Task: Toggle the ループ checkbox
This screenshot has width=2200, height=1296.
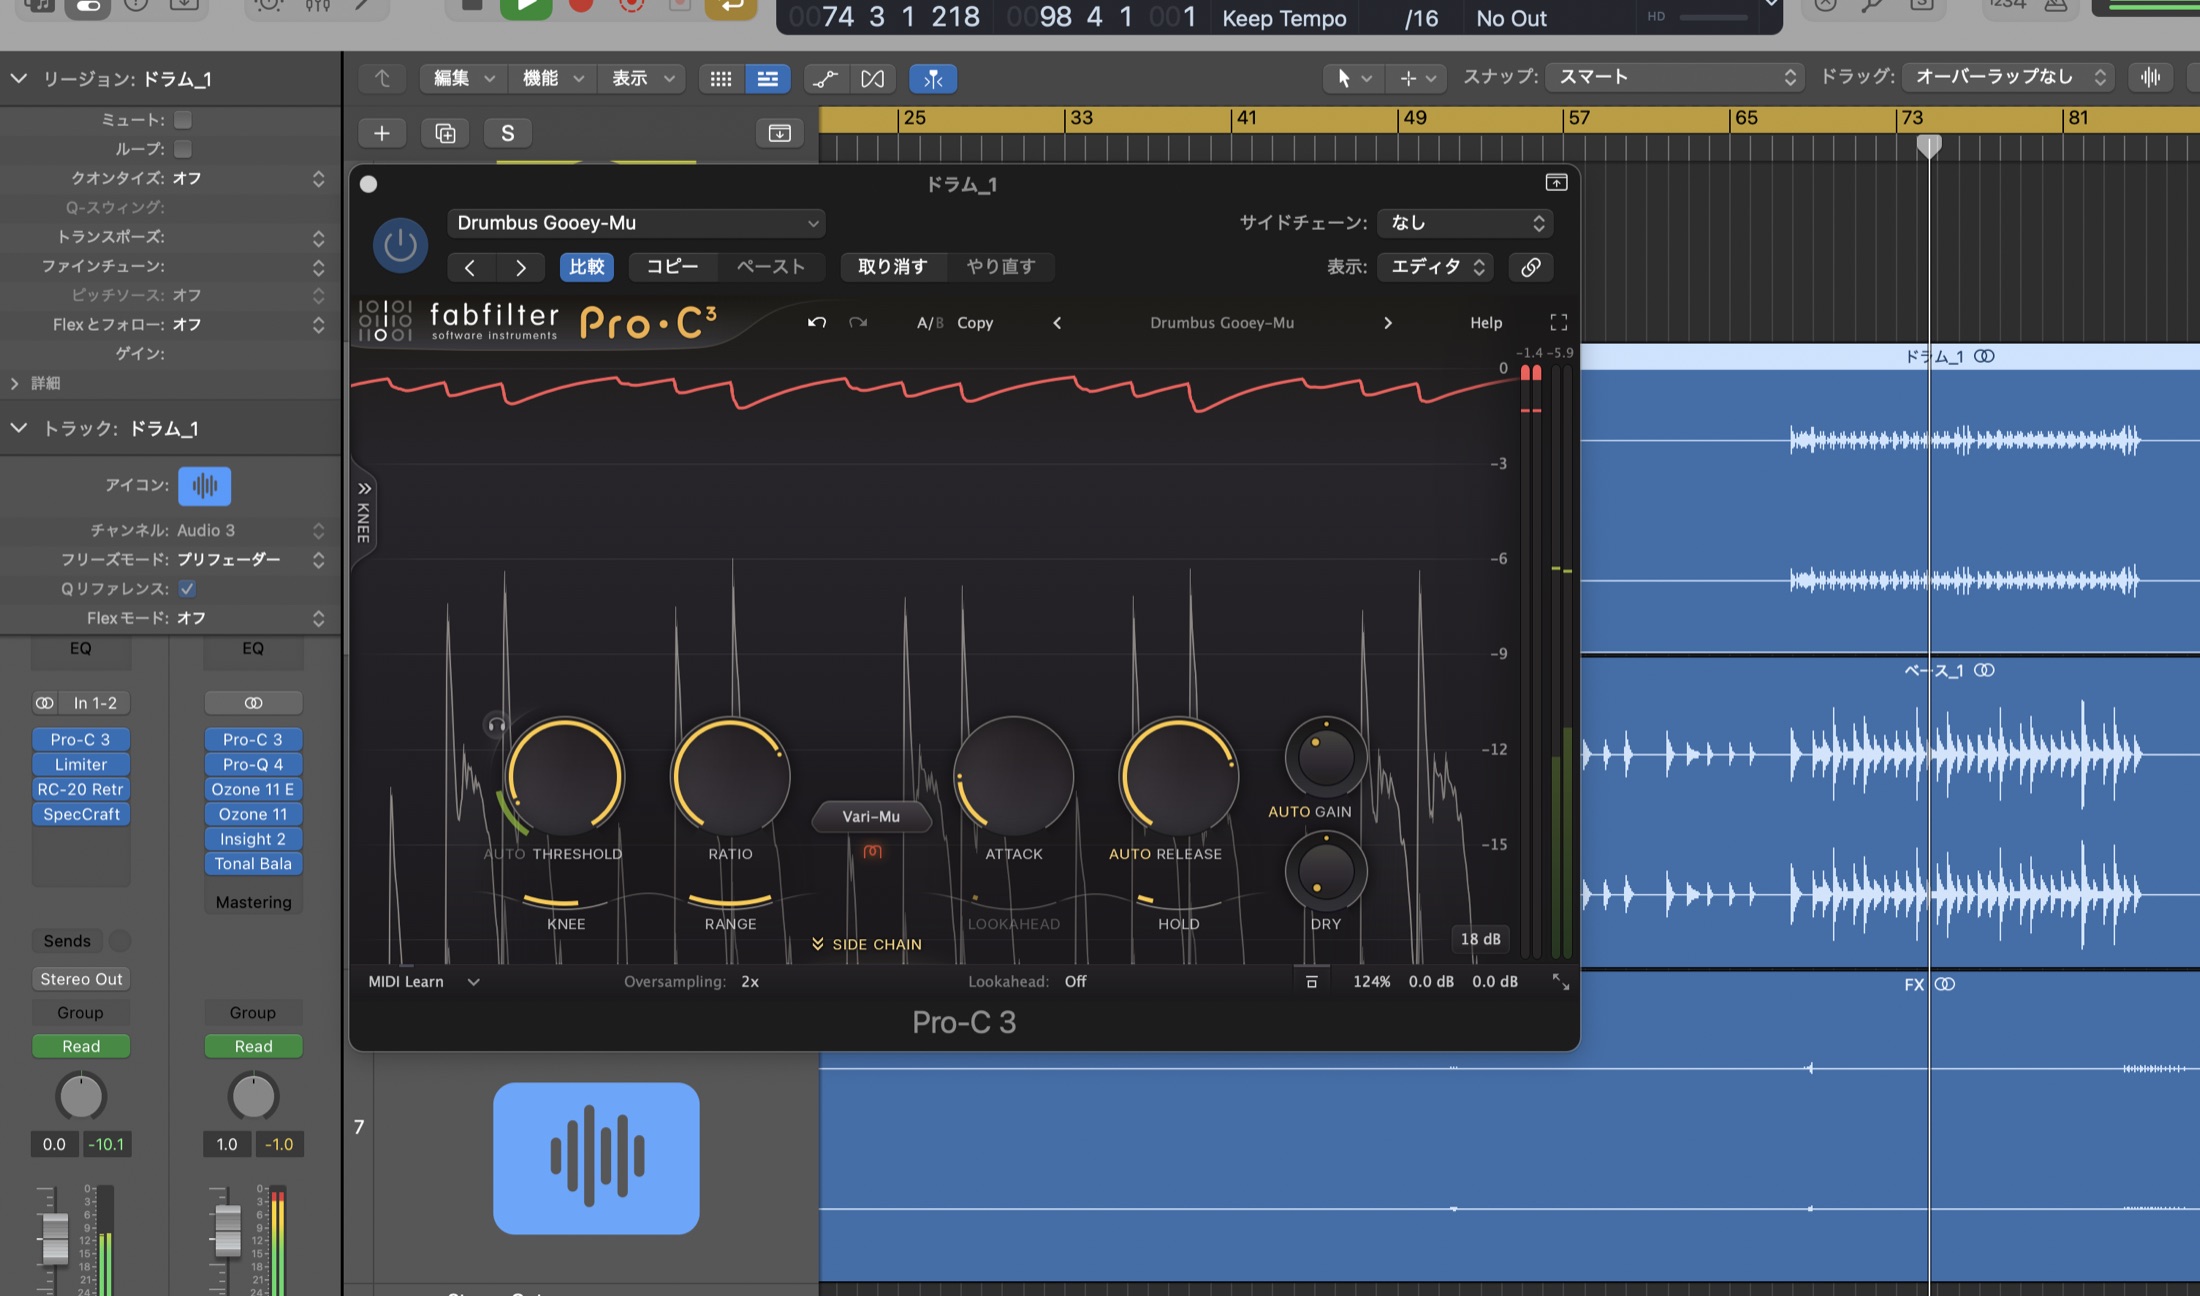Action: pos(183,149)
